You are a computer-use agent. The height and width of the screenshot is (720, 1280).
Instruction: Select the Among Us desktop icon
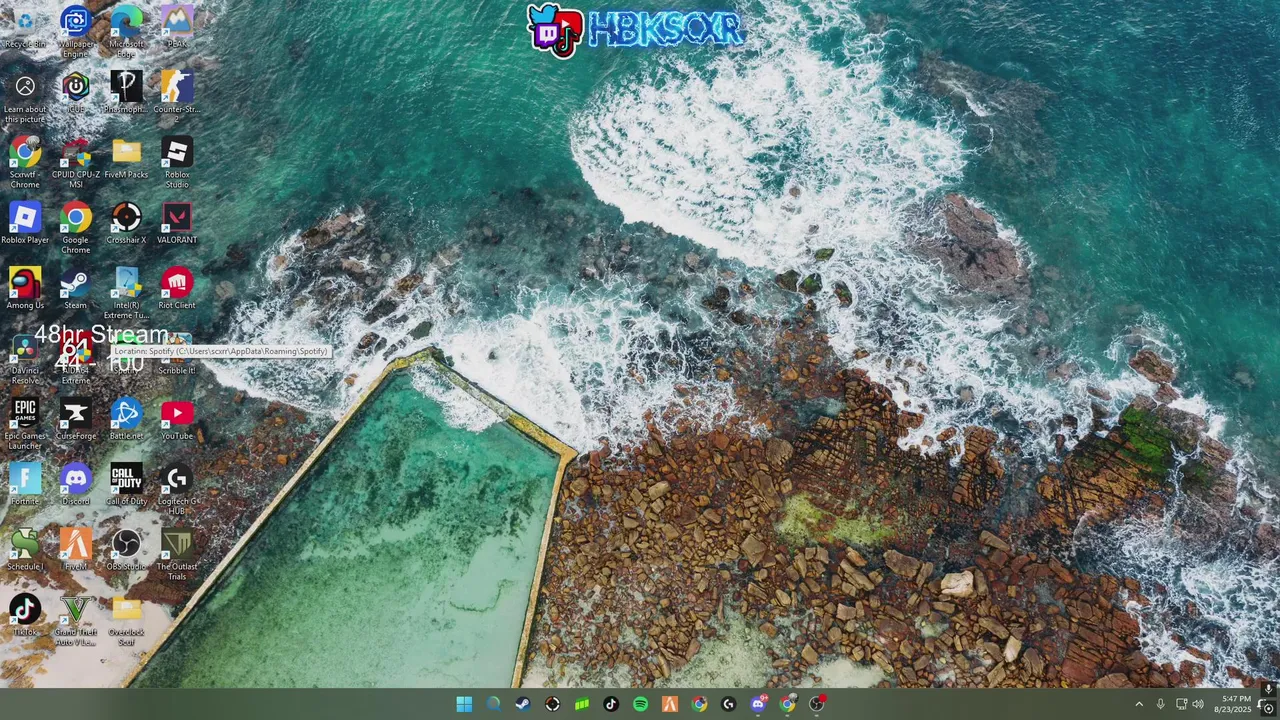pos(25,288)
